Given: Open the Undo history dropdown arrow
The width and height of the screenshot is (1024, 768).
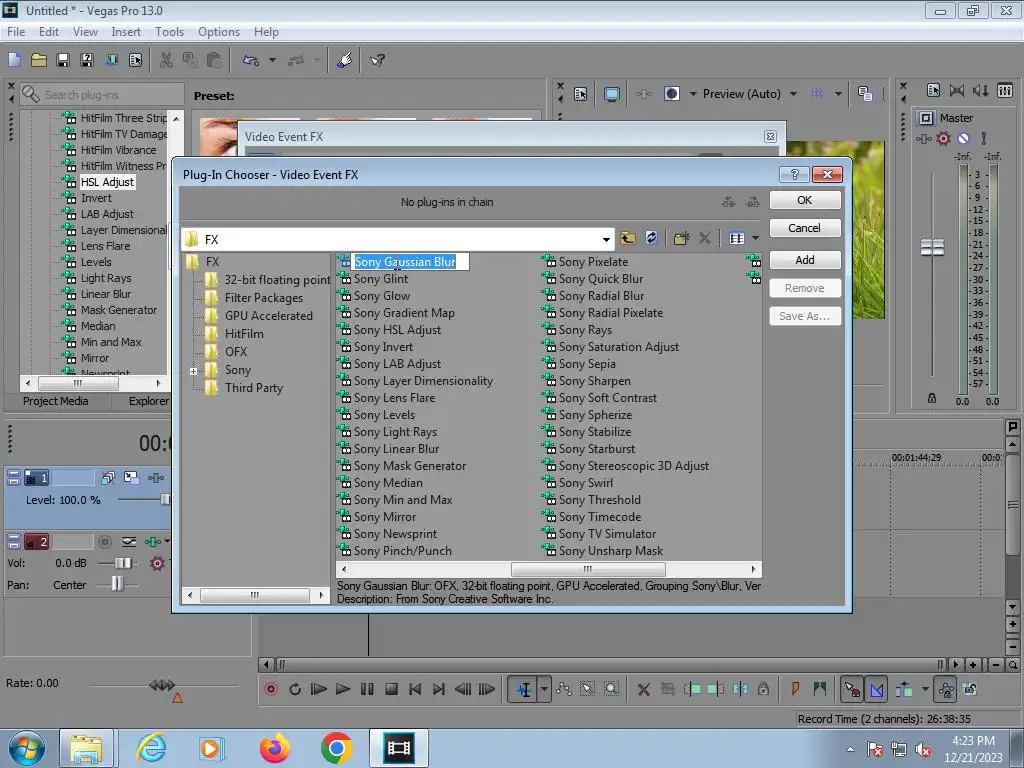Looking at the screenshot, I should (x=272, y=60).
